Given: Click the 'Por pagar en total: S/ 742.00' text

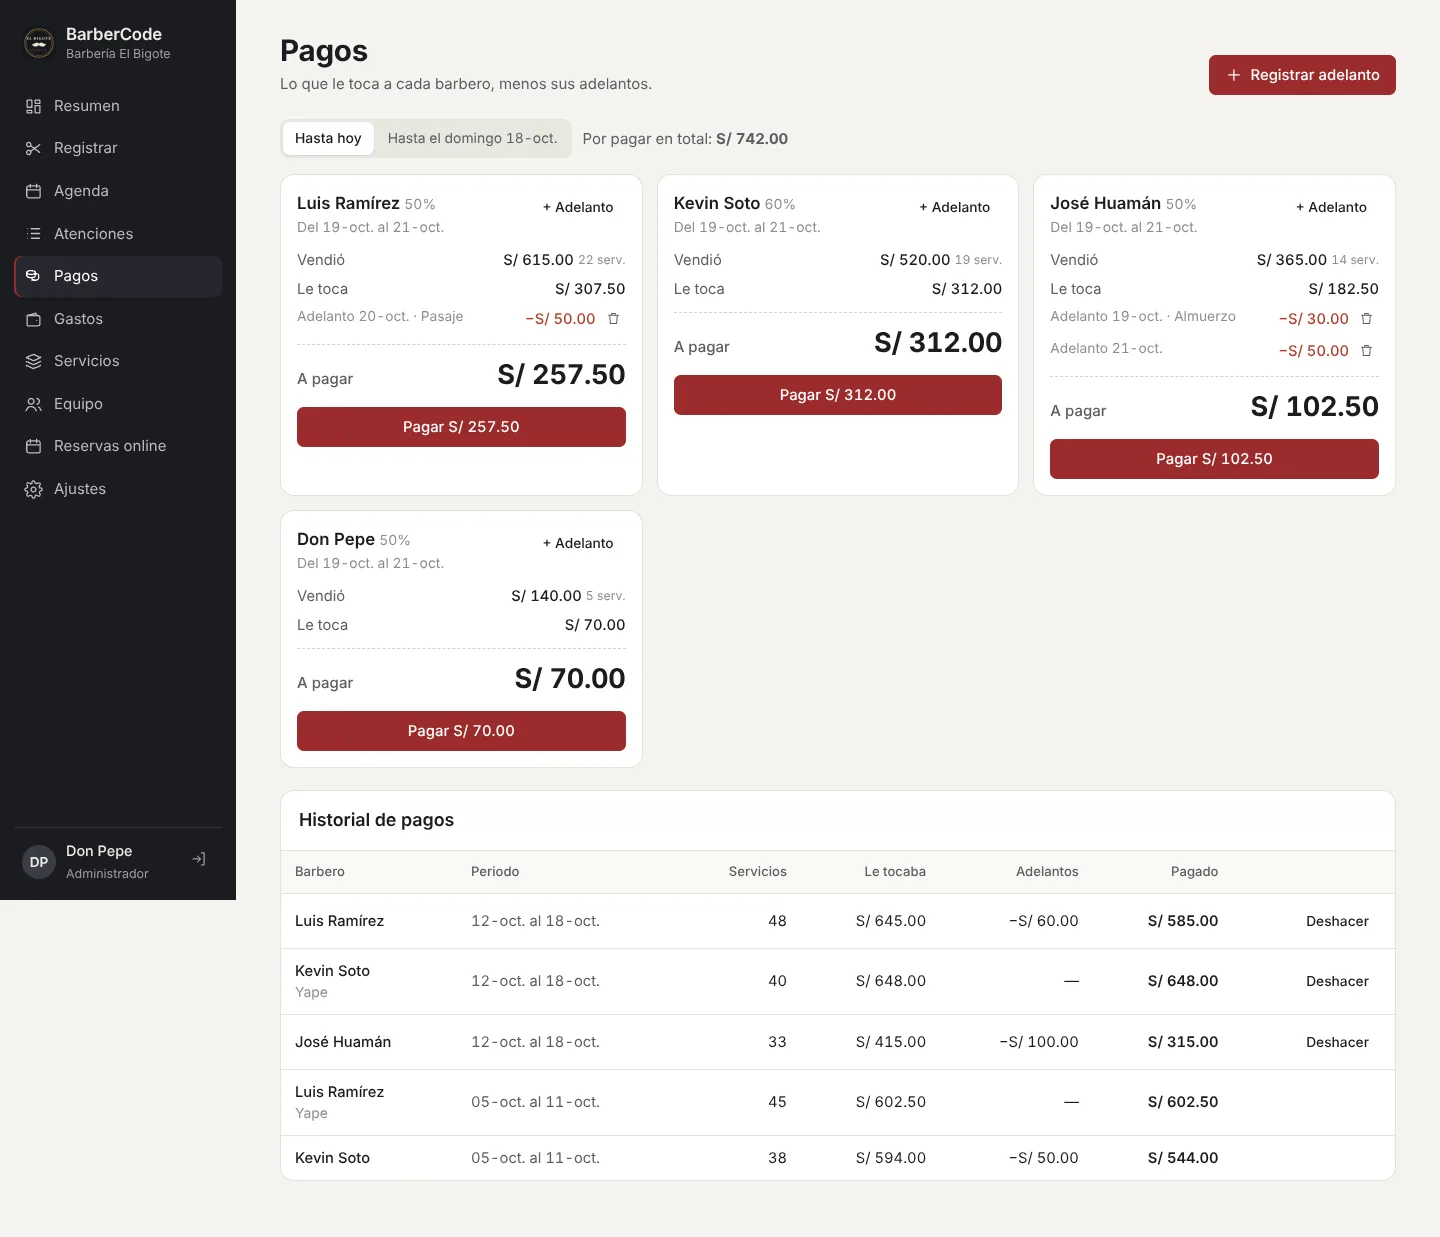Looking at the screenshot, I should point(685,139).
